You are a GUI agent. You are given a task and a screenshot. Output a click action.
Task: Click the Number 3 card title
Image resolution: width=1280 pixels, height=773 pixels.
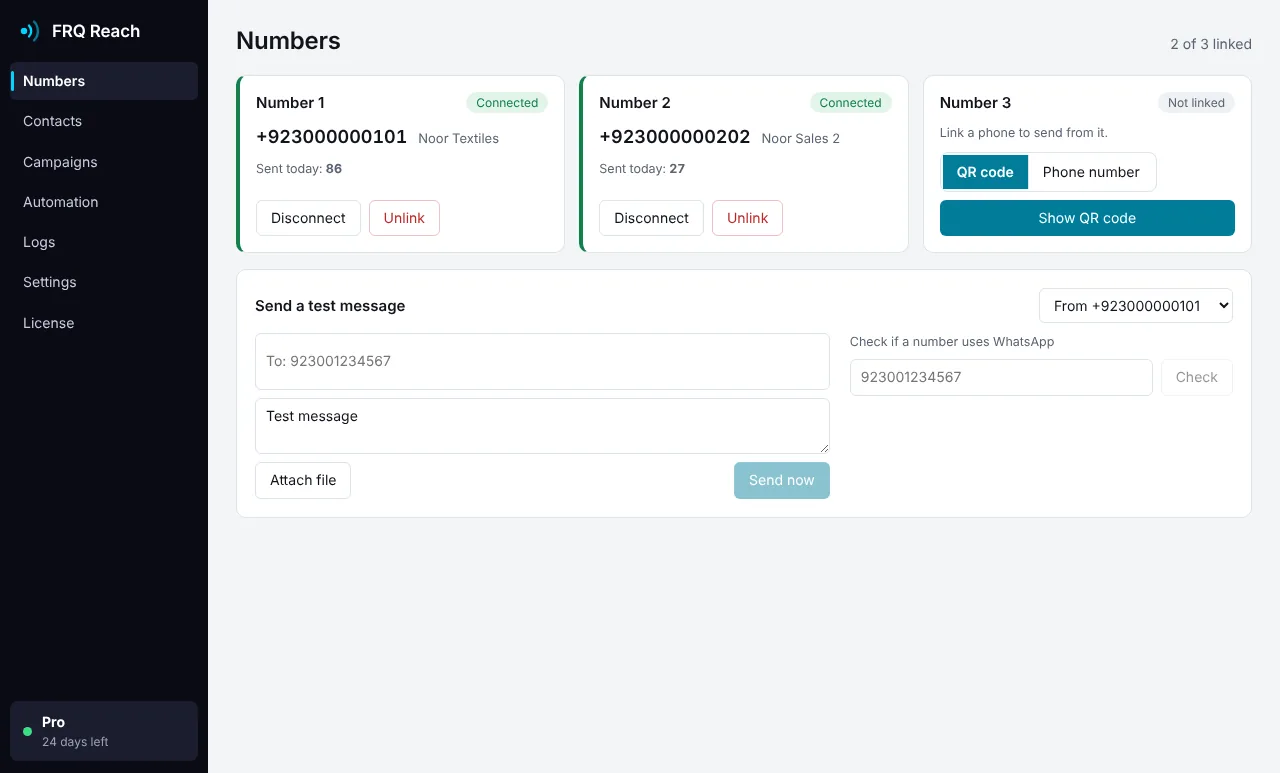[975, 103]
